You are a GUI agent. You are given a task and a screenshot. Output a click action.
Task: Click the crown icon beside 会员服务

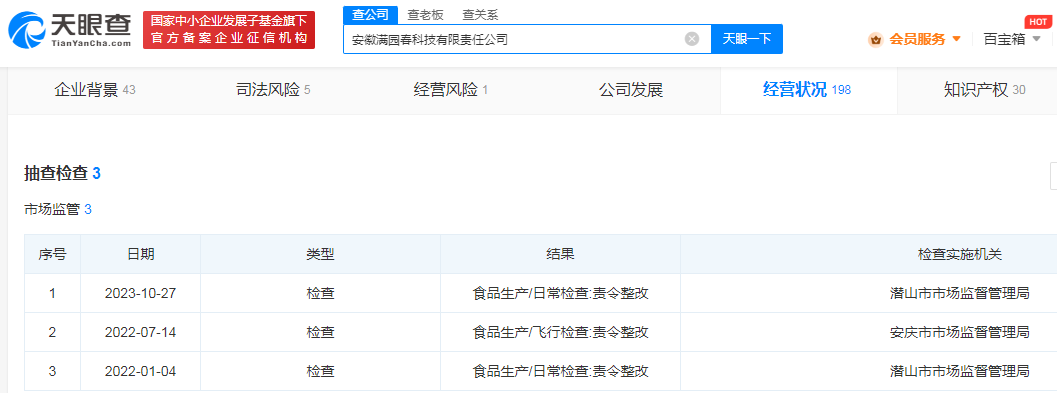point(876,40)
